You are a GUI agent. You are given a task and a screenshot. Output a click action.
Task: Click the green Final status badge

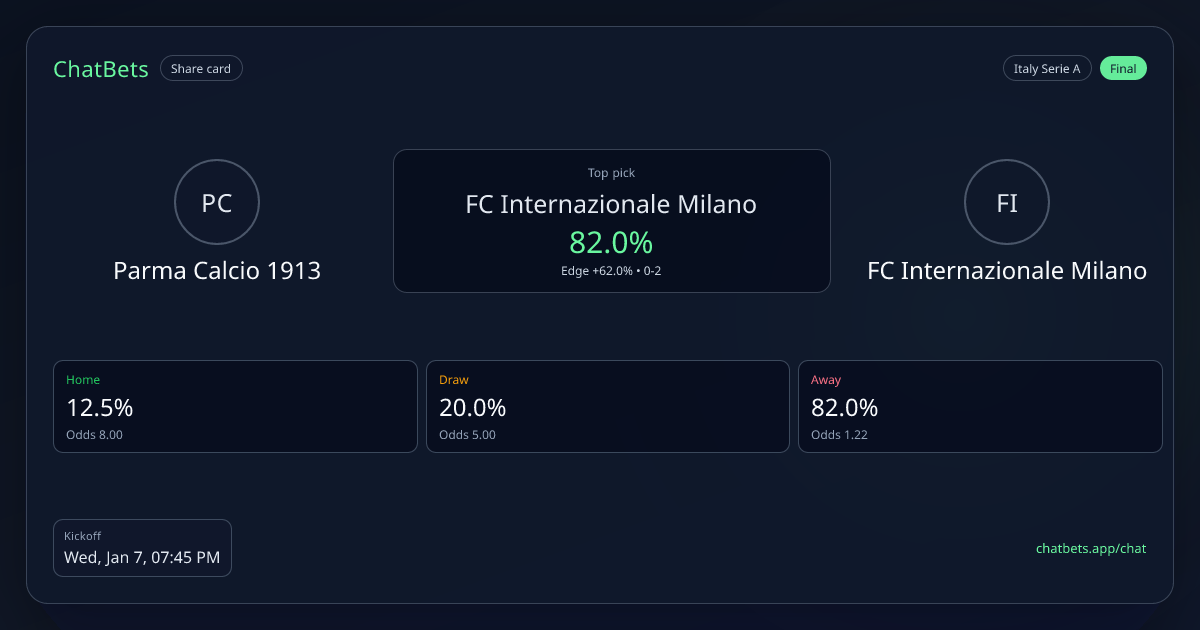click(1123, 69)
